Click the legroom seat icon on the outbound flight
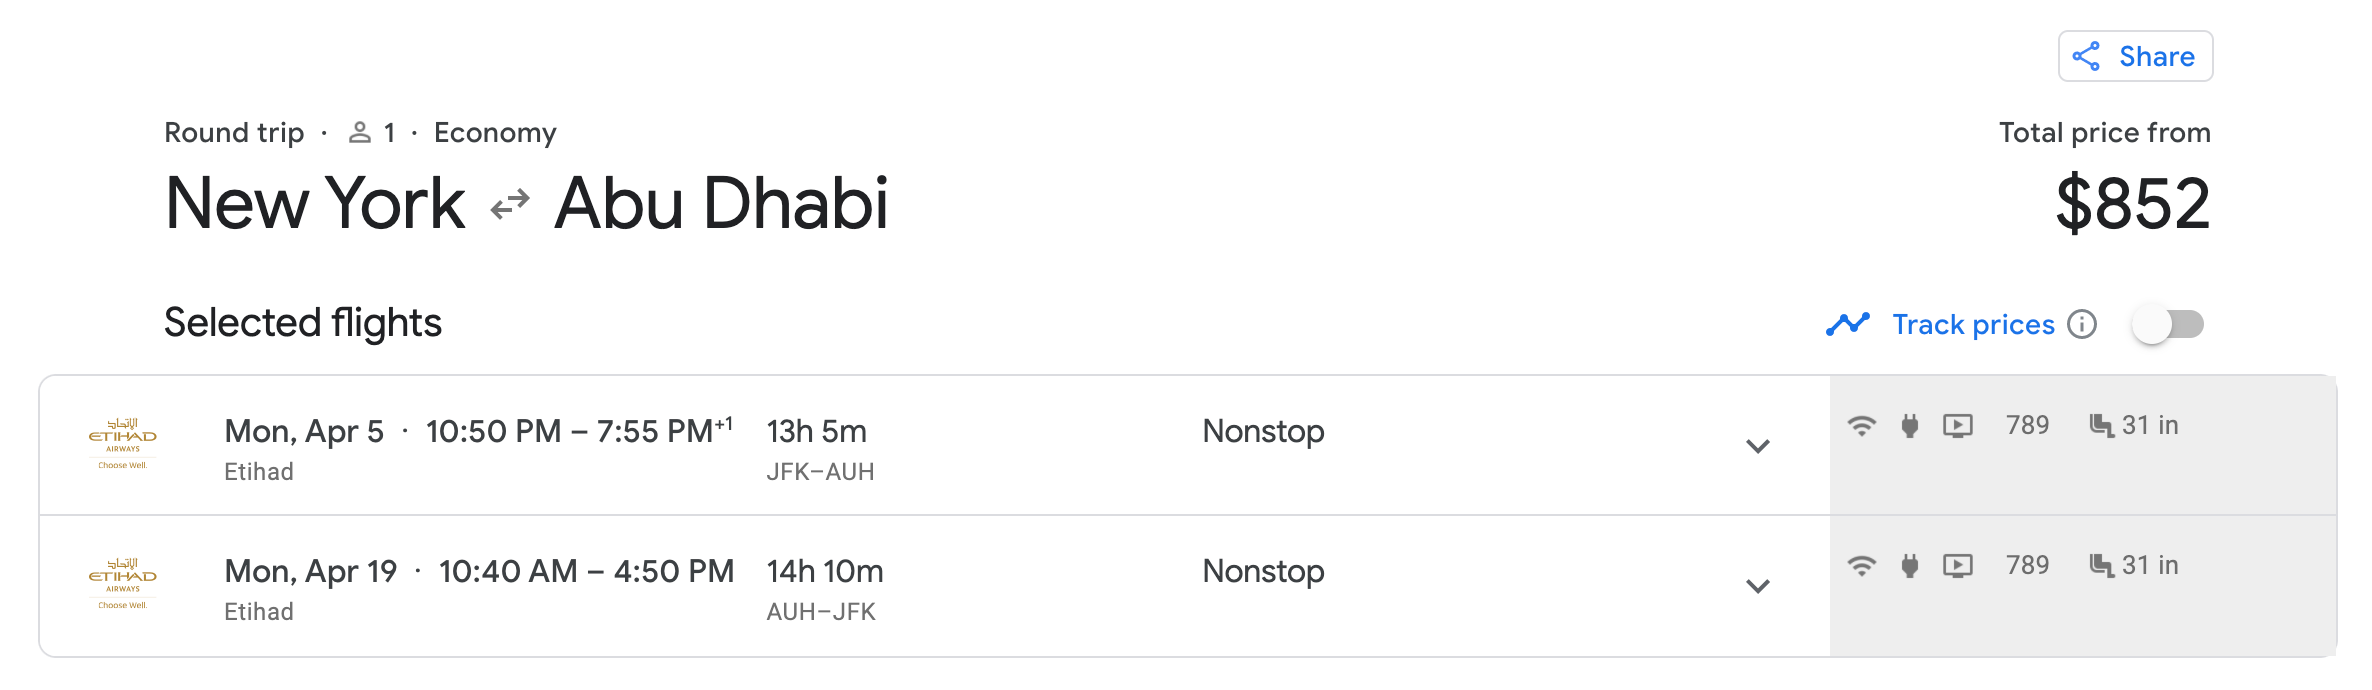The image size is (2372, 690). [x=2101, y=425]
